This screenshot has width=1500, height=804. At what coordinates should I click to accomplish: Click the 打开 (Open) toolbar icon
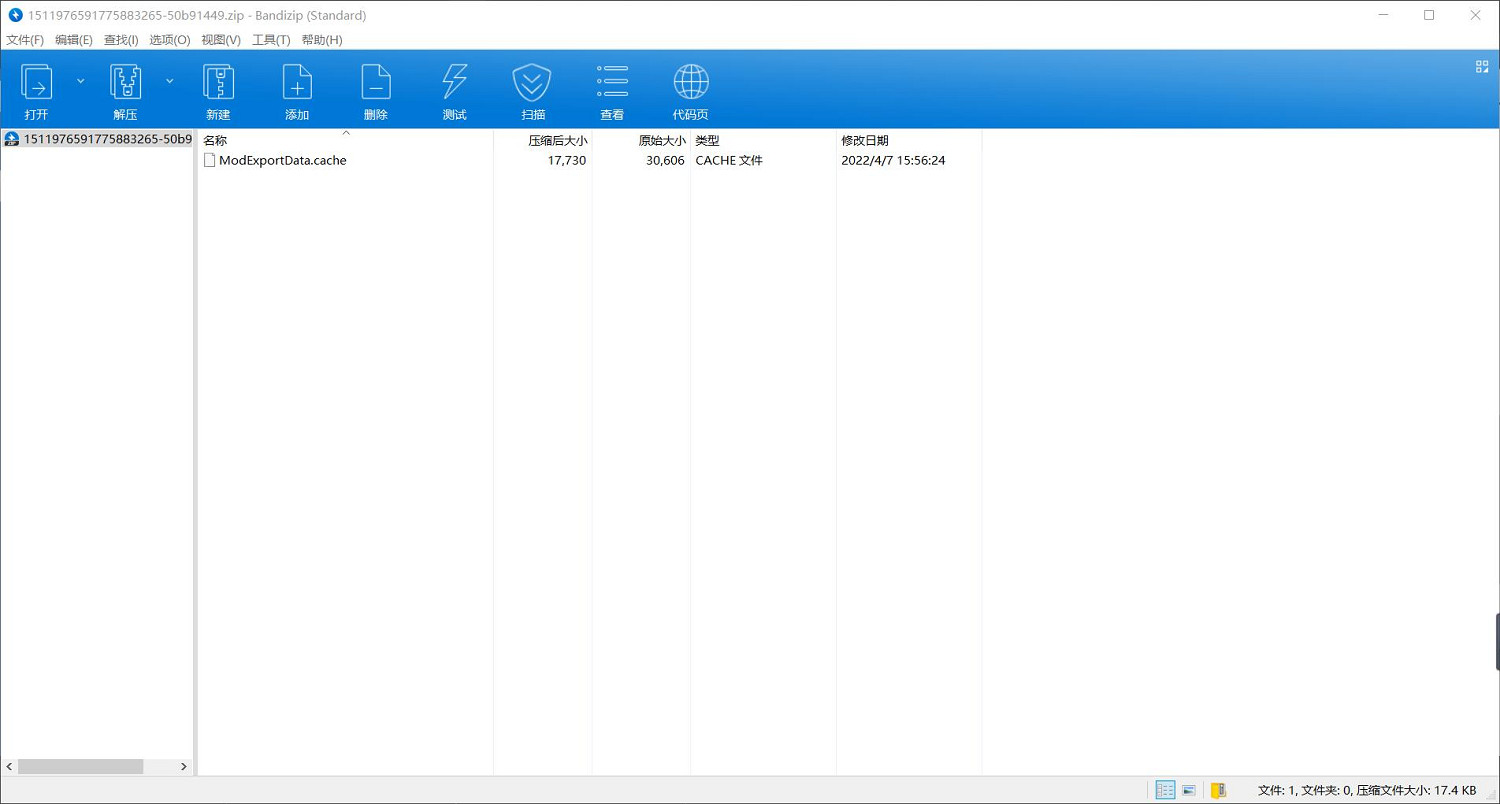pyautogui.click(x=37, y=91)
